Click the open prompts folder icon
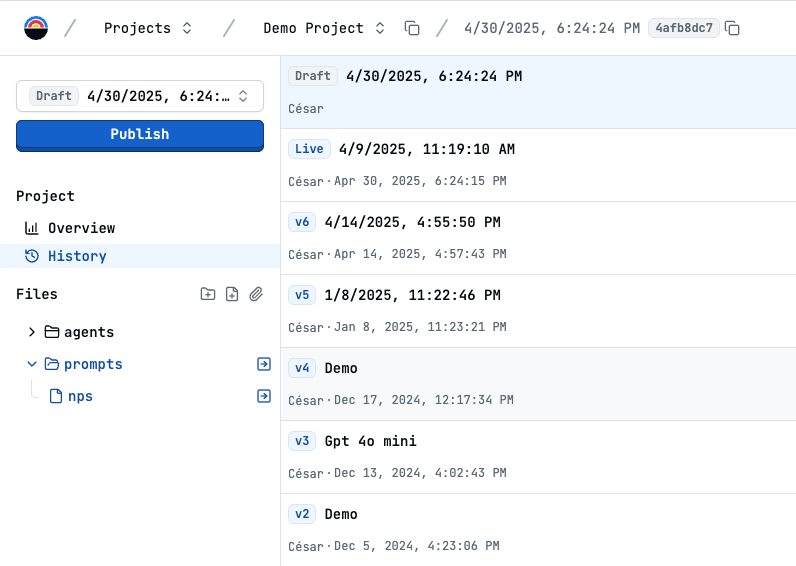 click(x=52, y=364)
